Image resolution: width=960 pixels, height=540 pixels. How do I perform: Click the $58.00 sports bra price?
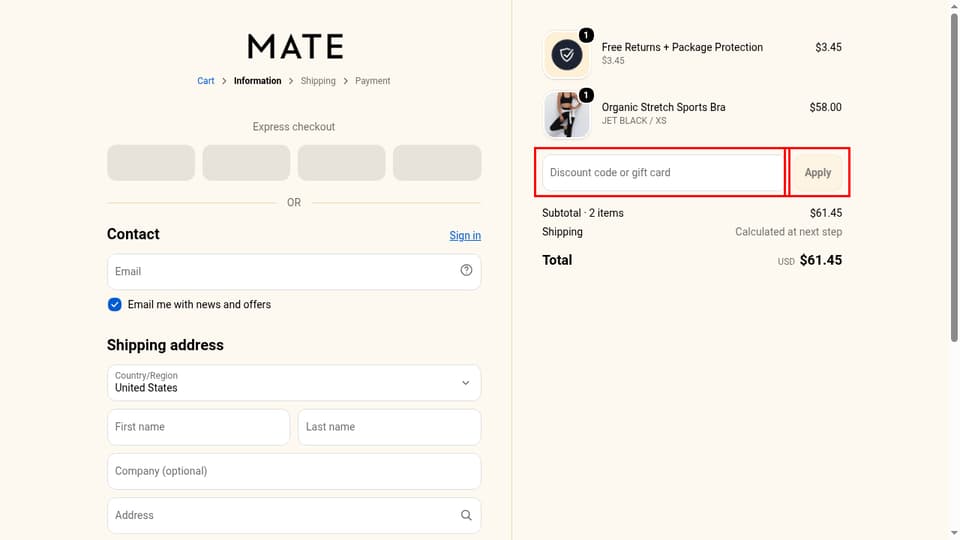tap(825, 107)
